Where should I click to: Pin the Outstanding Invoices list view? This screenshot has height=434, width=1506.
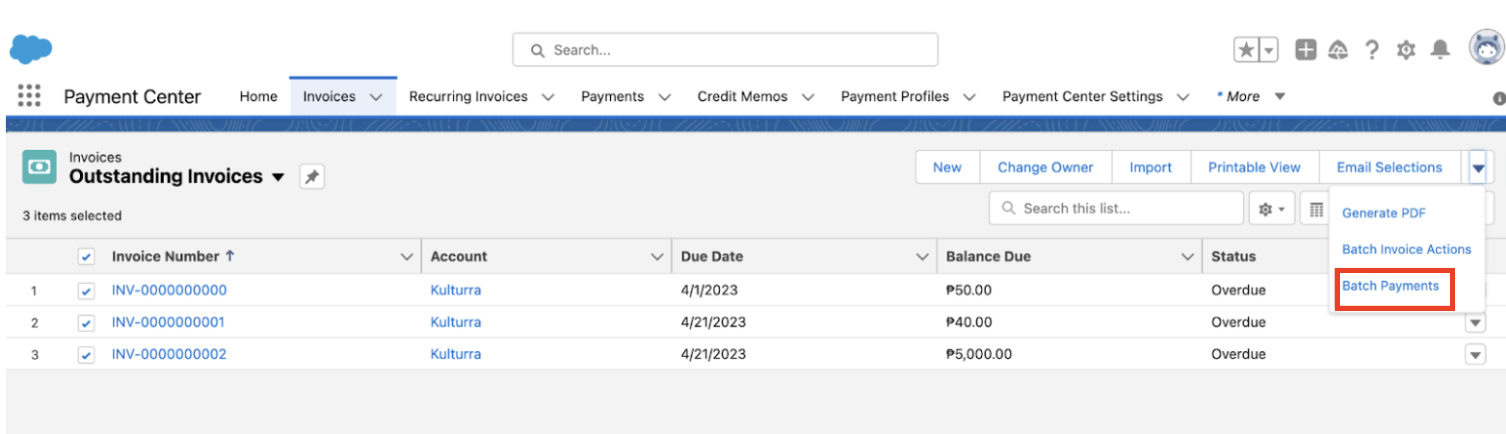[x=312, y=177]
